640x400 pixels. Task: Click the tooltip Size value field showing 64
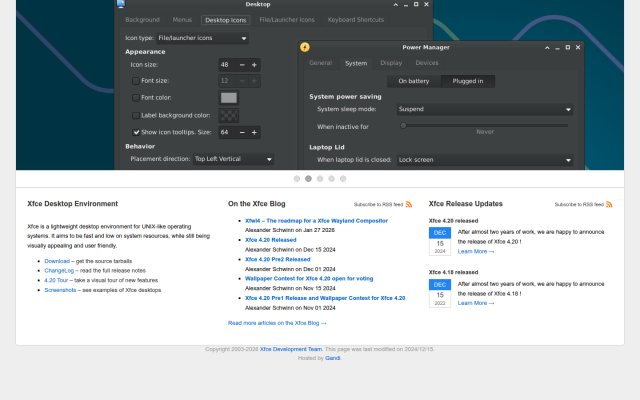[x=227, y=132]
